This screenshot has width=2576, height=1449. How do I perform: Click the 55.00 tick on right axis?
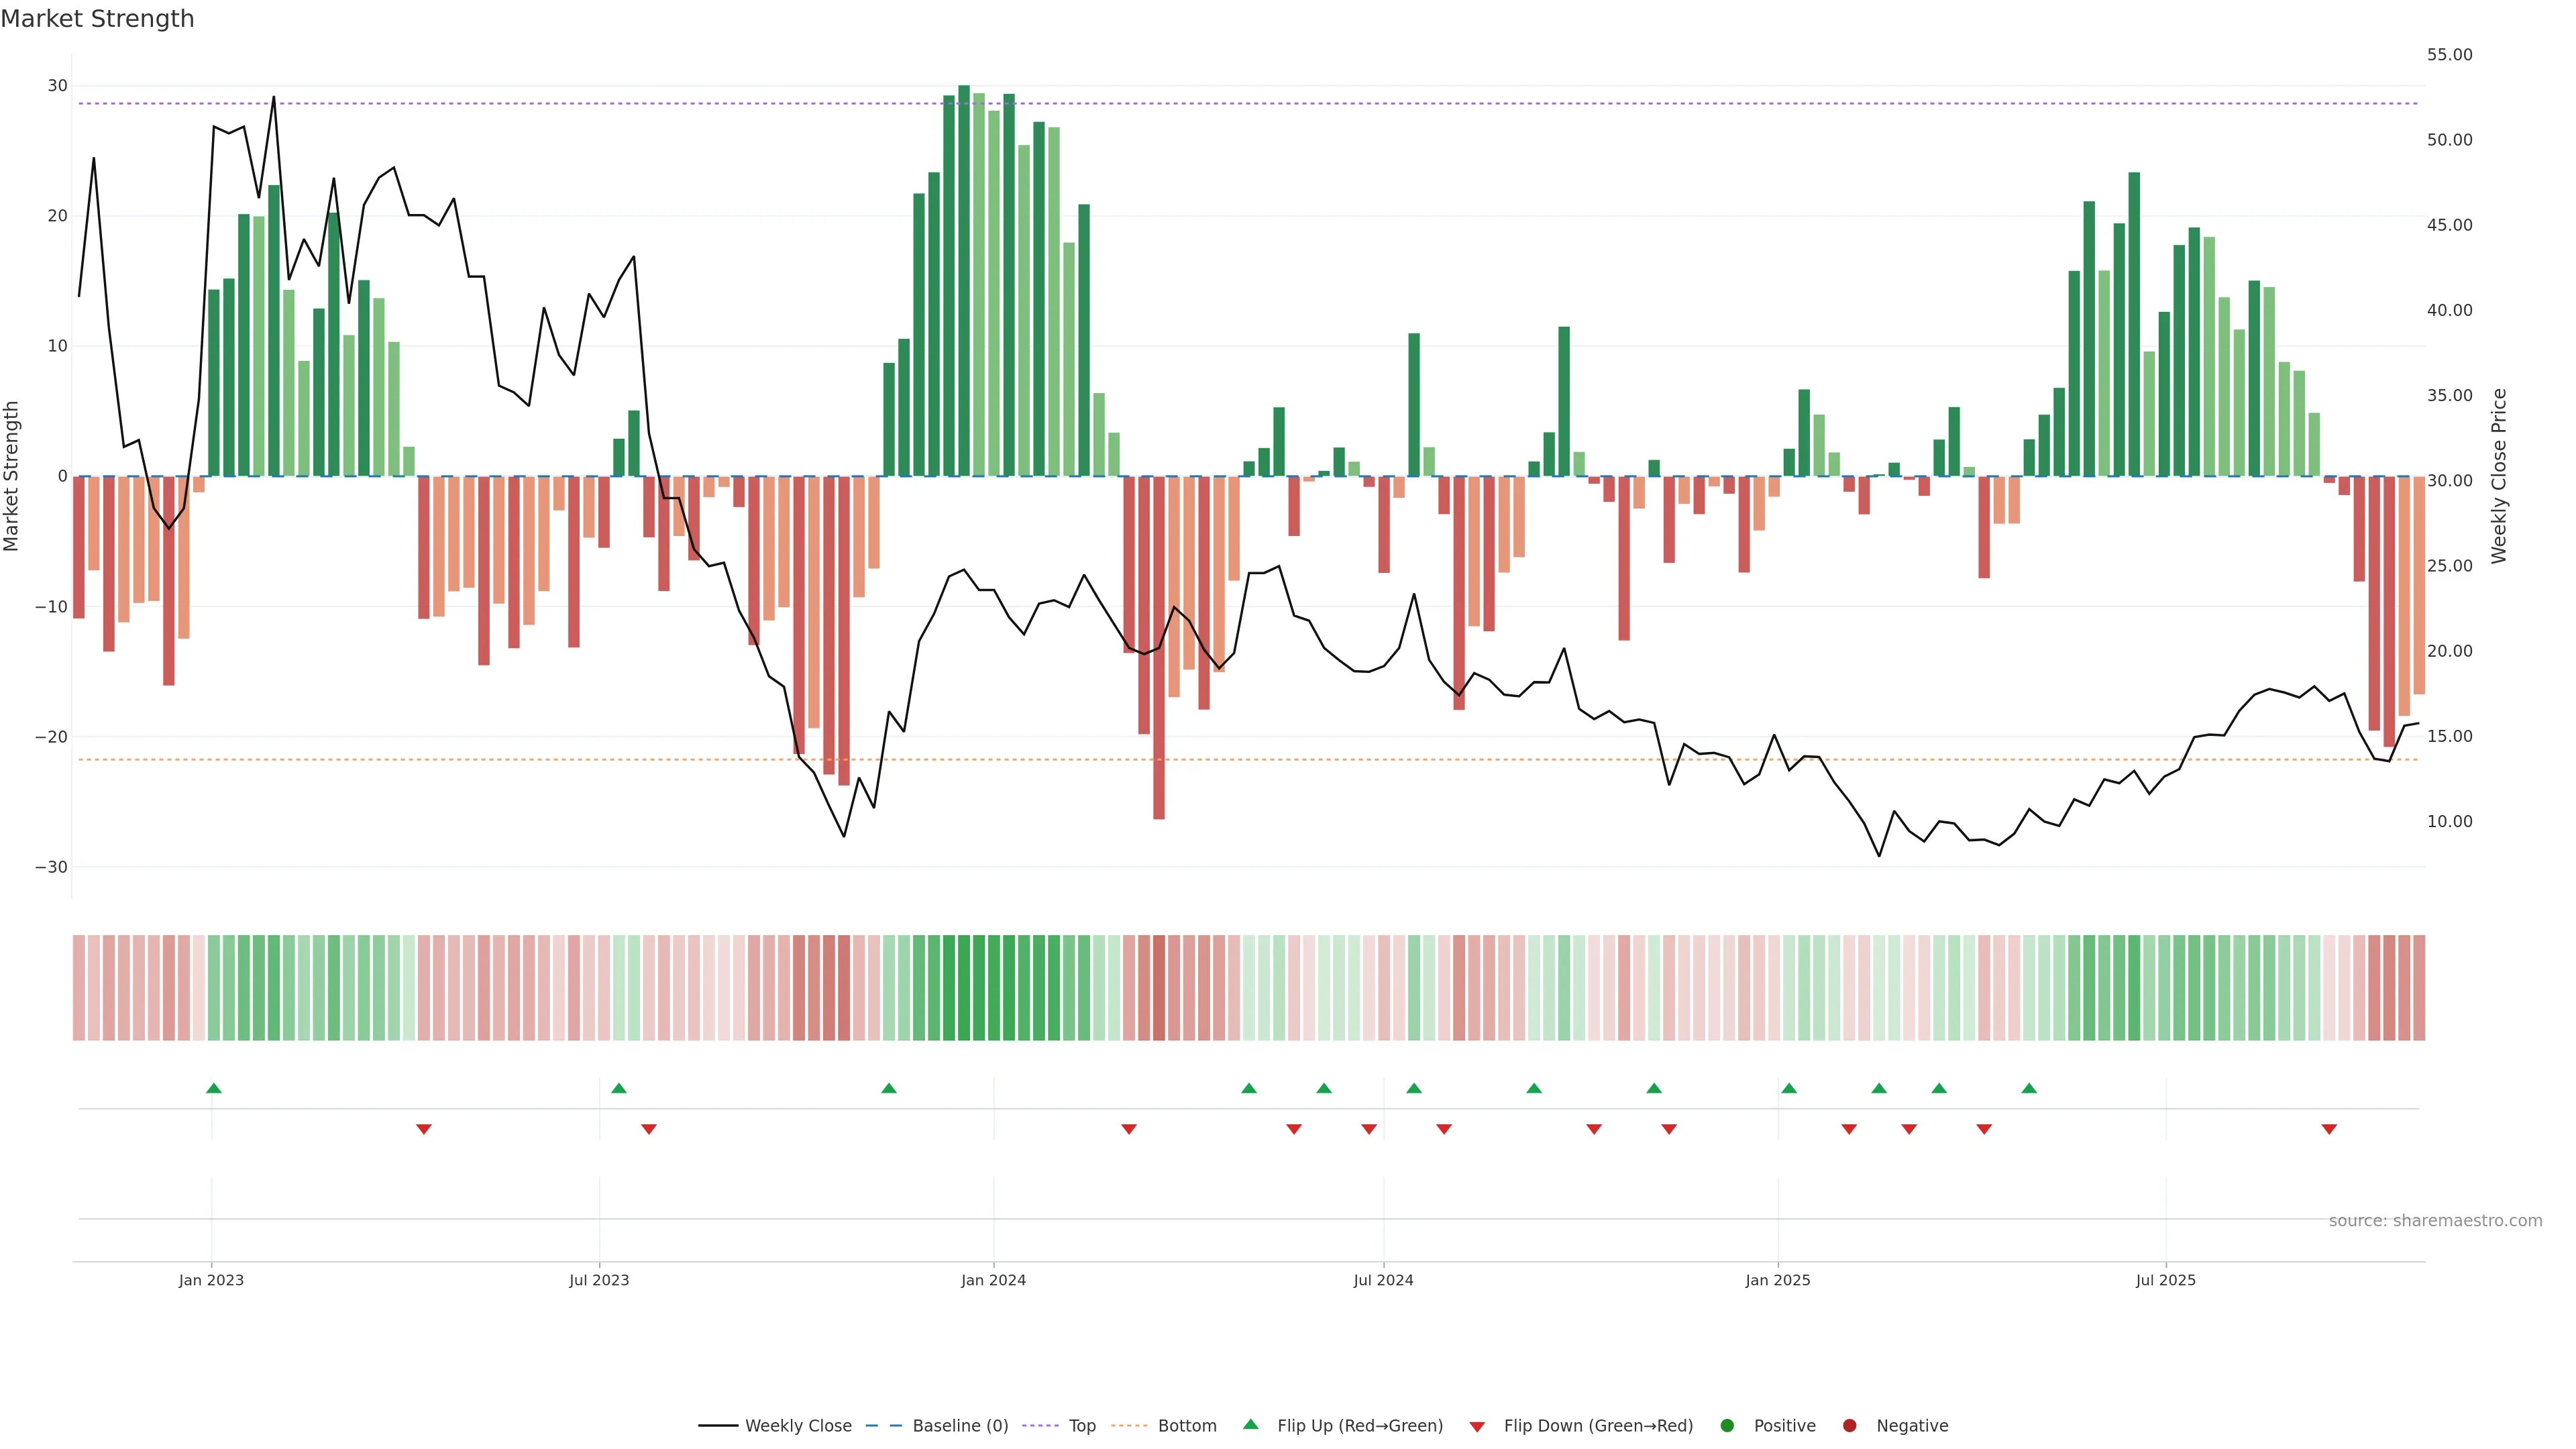click(2449, 55)
